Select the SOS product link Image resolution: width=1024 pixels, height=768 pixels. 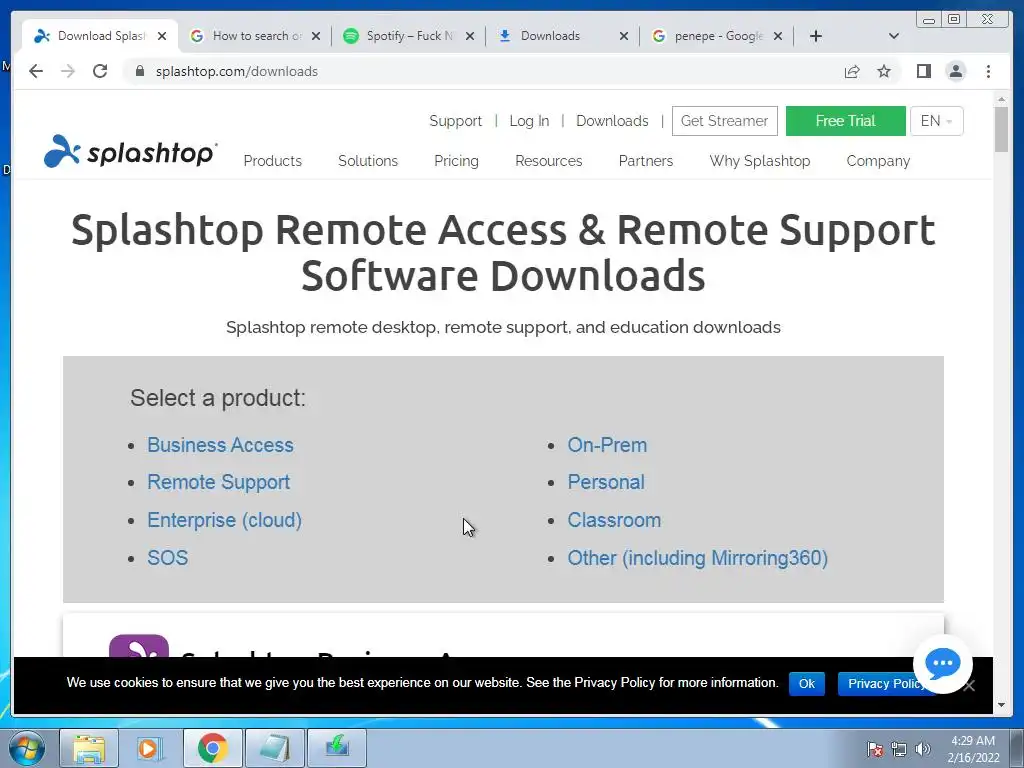167,558
